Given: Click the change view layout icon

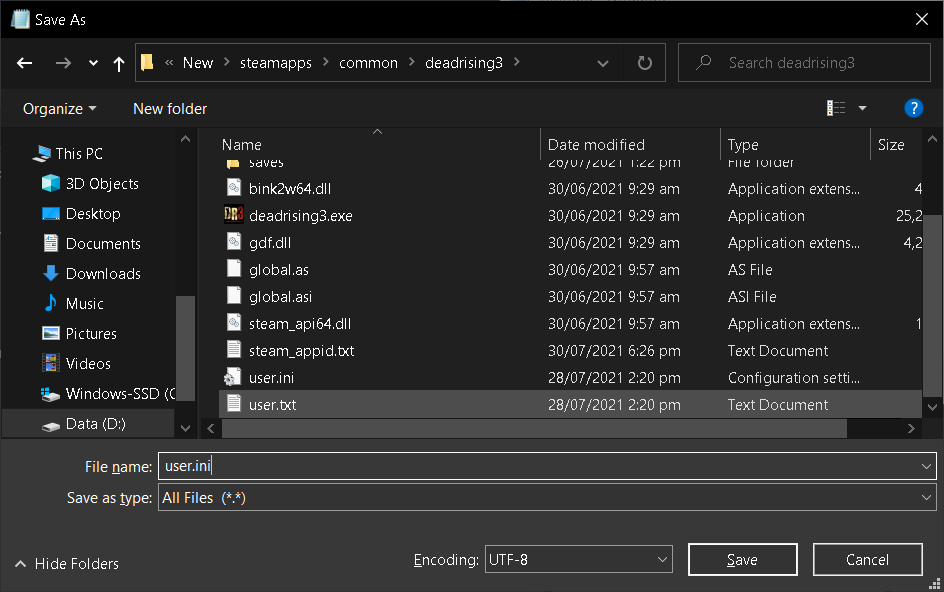Looking at the screenshot, I should pyautogui.click(x=836, y=108).
